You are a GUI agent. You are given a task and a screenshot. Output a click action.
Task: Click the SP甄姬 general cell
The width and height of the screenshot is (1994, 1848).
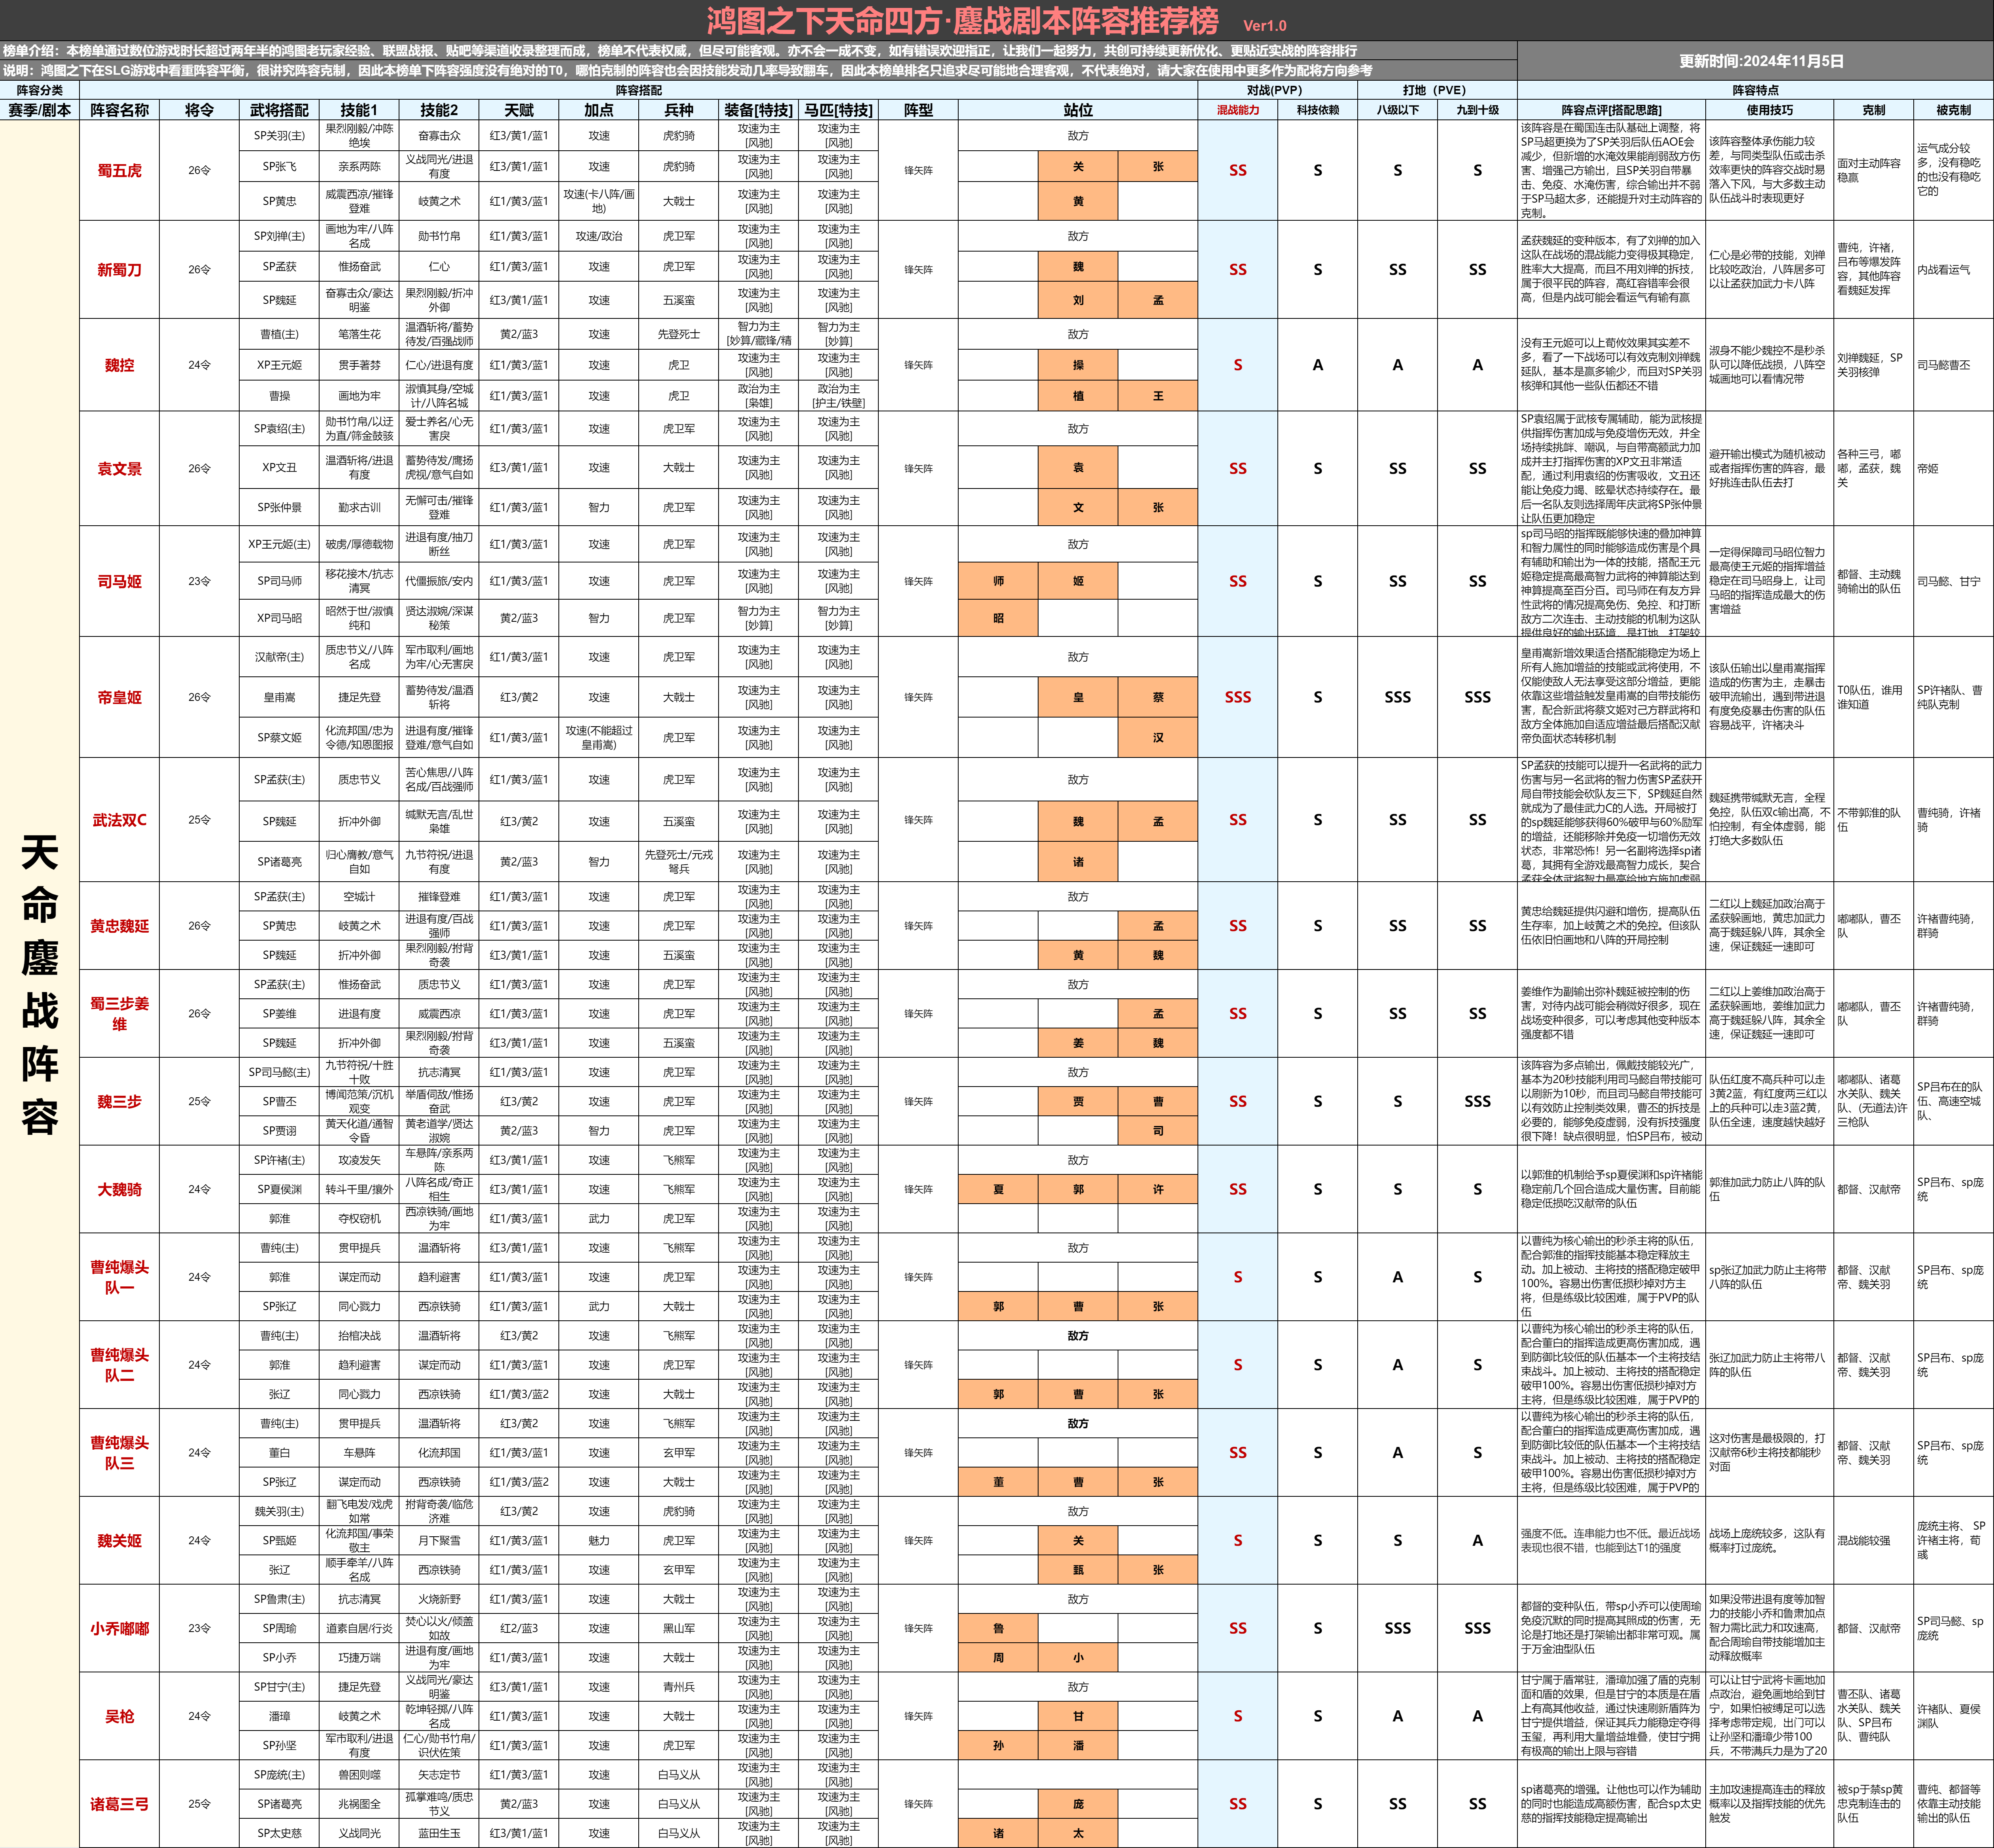click(279, 1540)
